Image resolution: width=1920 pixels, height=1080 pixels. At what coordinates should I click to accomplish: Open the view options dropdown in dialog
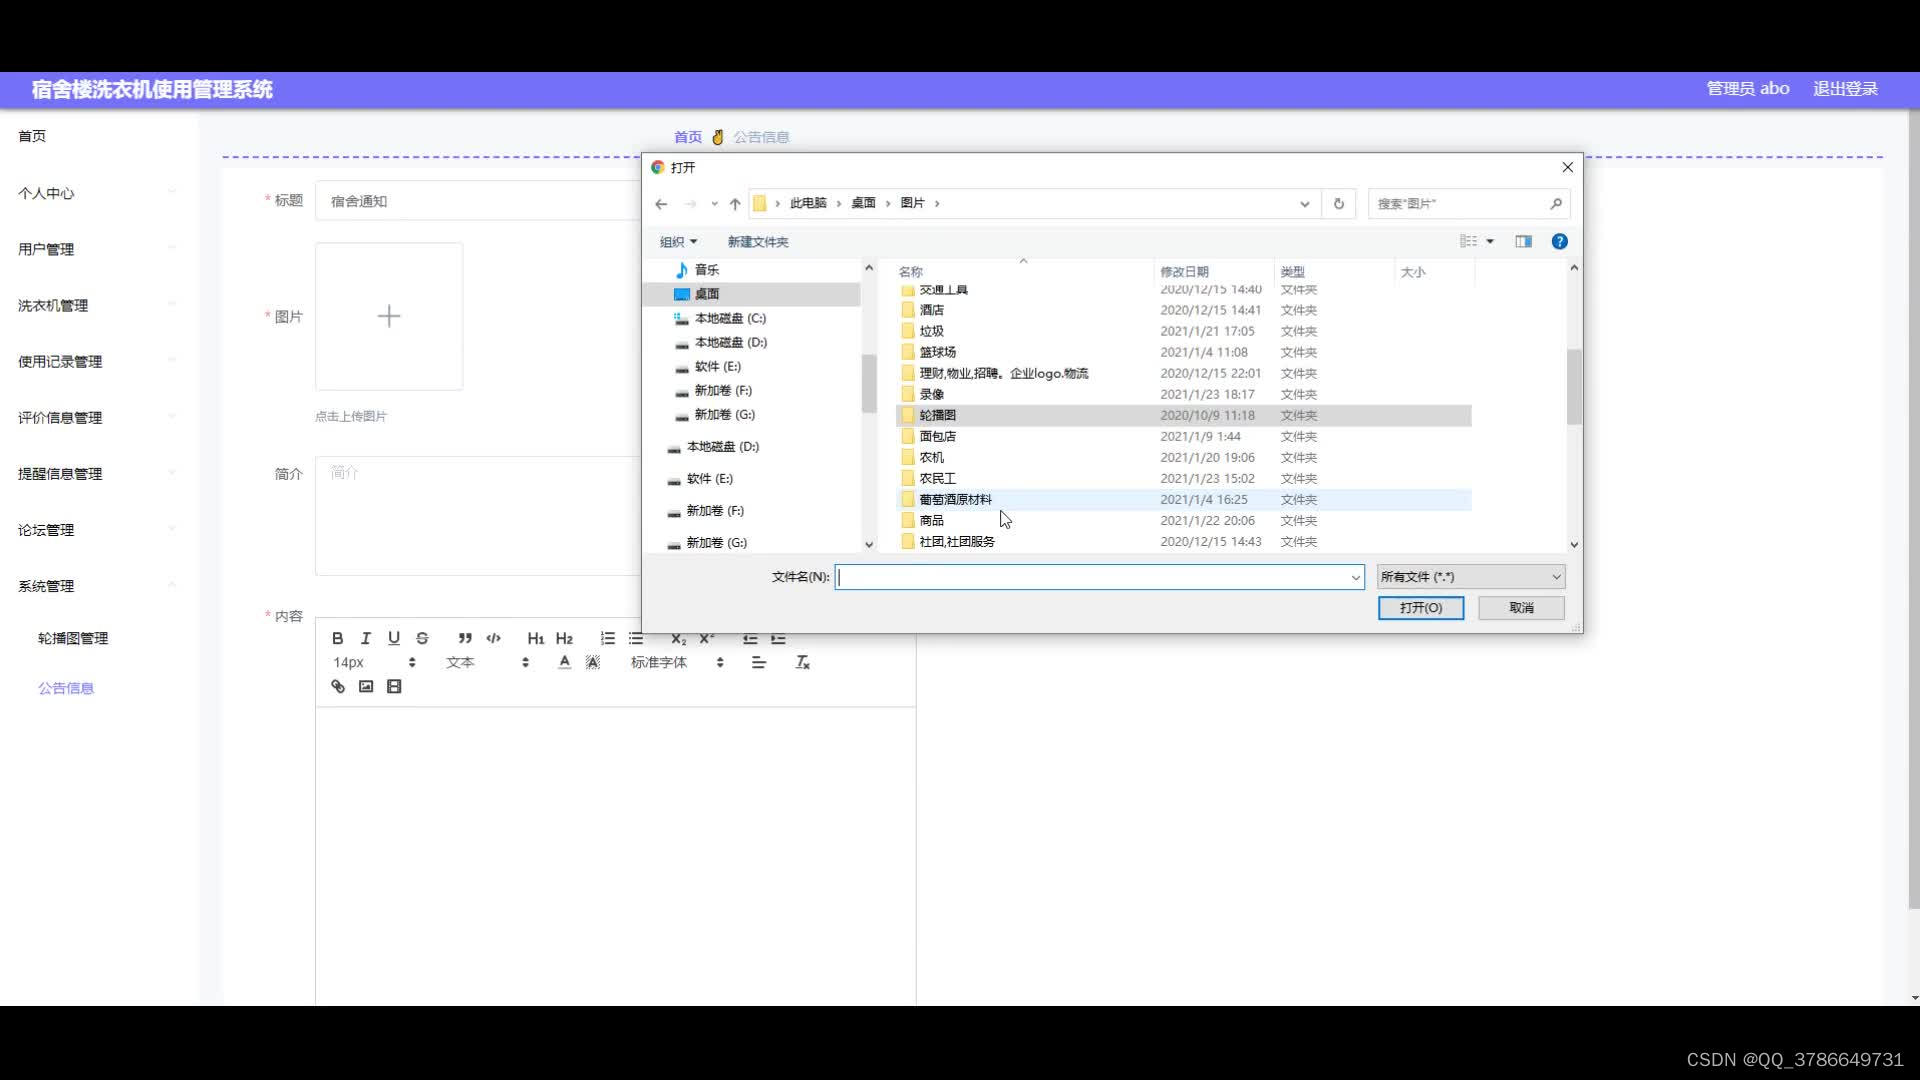coord(1490,241)
